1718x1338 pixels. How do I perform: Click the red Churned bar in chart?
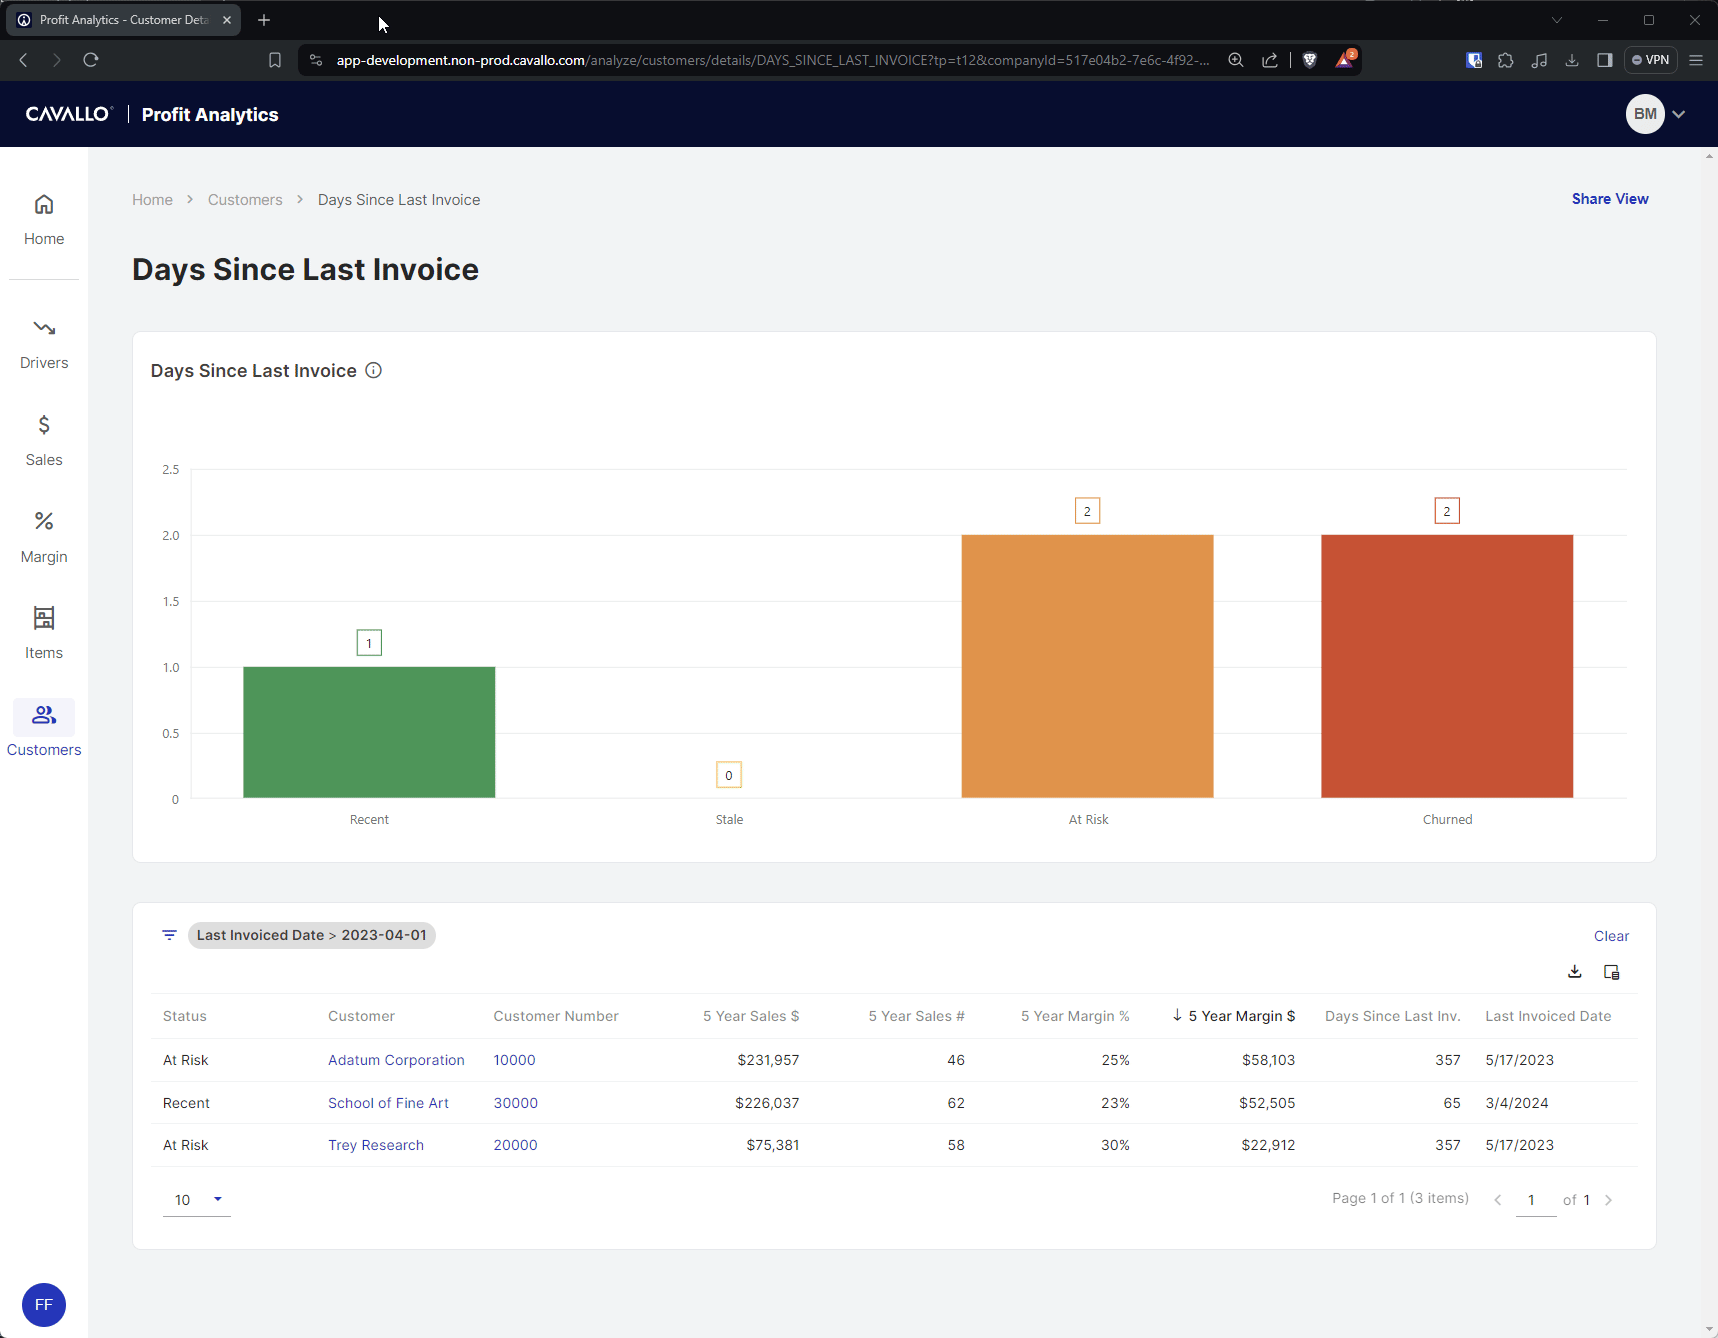pyautogui.click(x=1446, y=666)
